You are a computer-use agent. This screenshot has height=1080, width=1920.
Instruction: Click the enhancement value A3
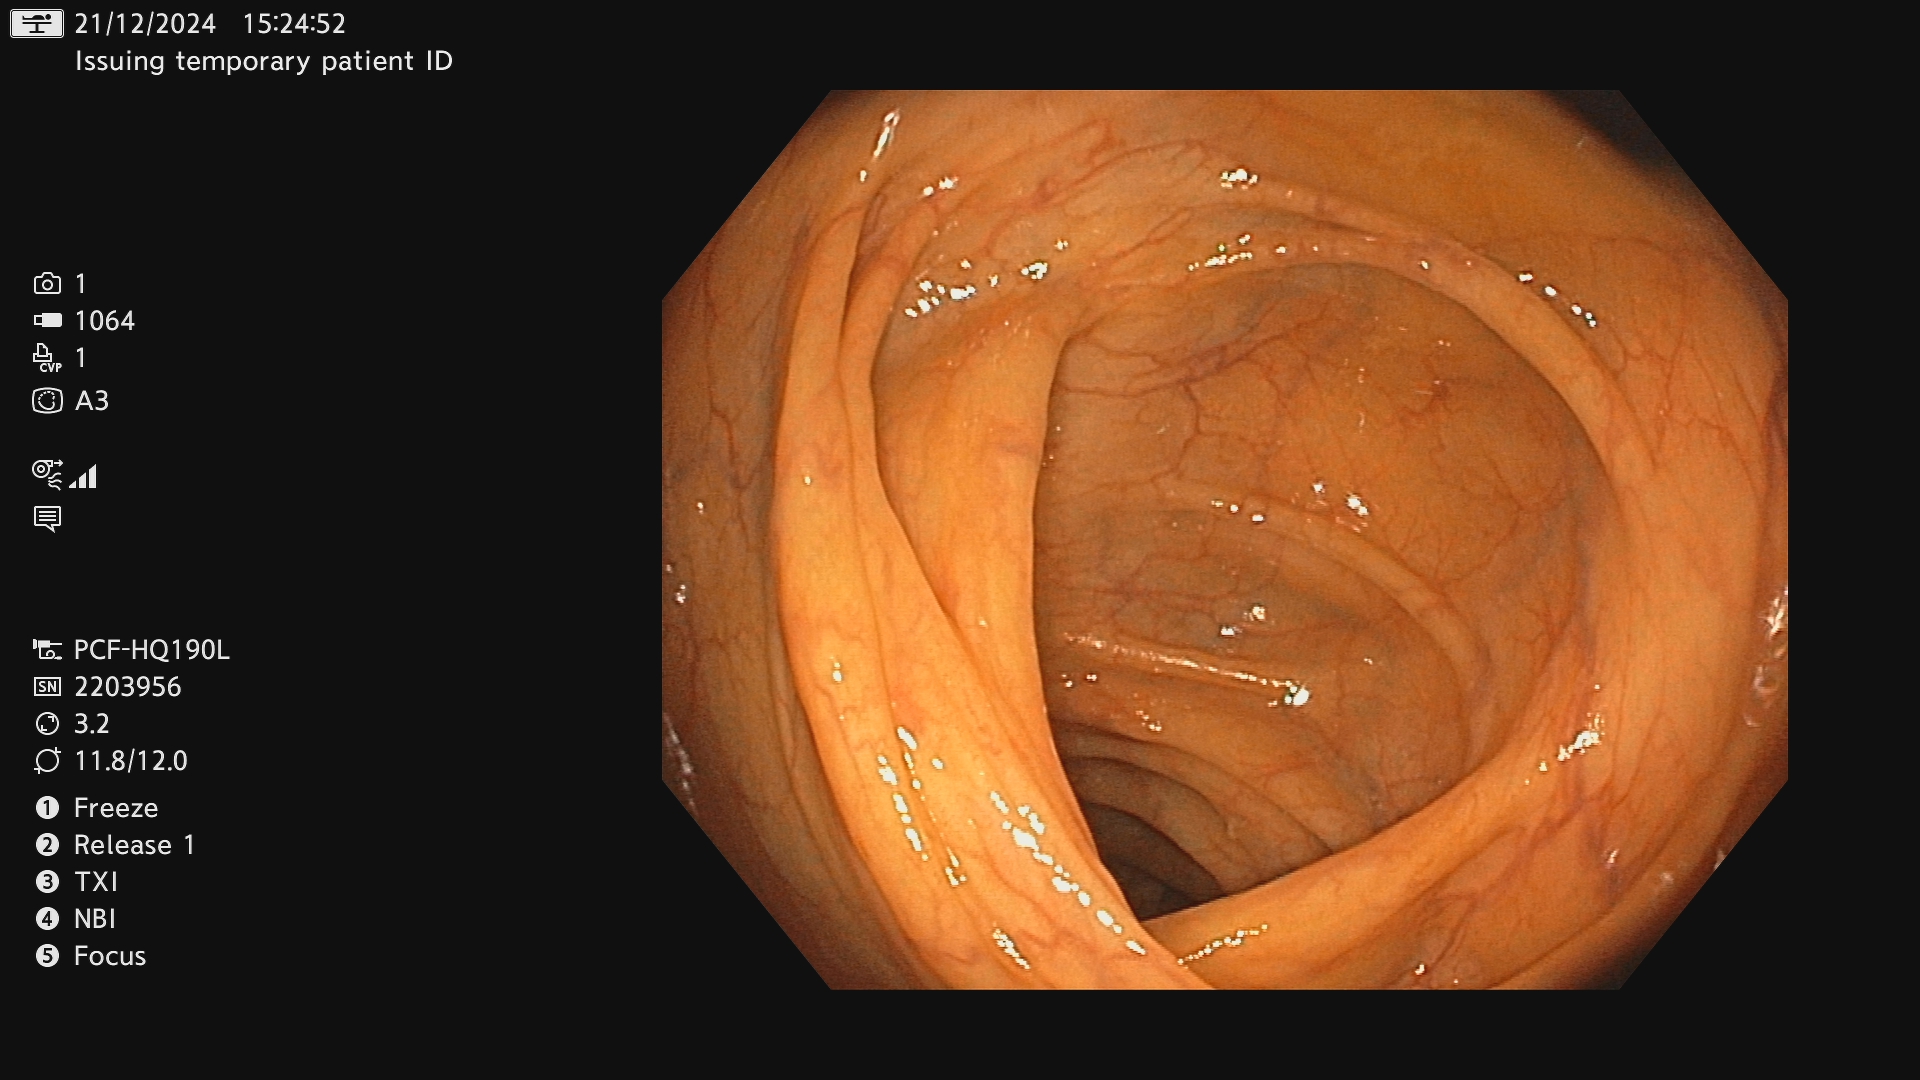click(92, 401)
